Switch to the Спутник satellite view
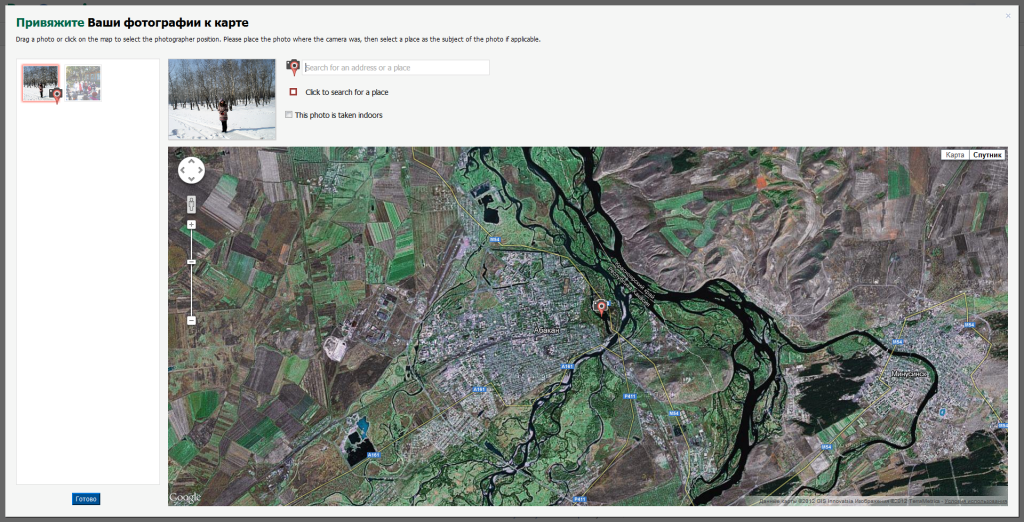 click(x=988, y=155)
